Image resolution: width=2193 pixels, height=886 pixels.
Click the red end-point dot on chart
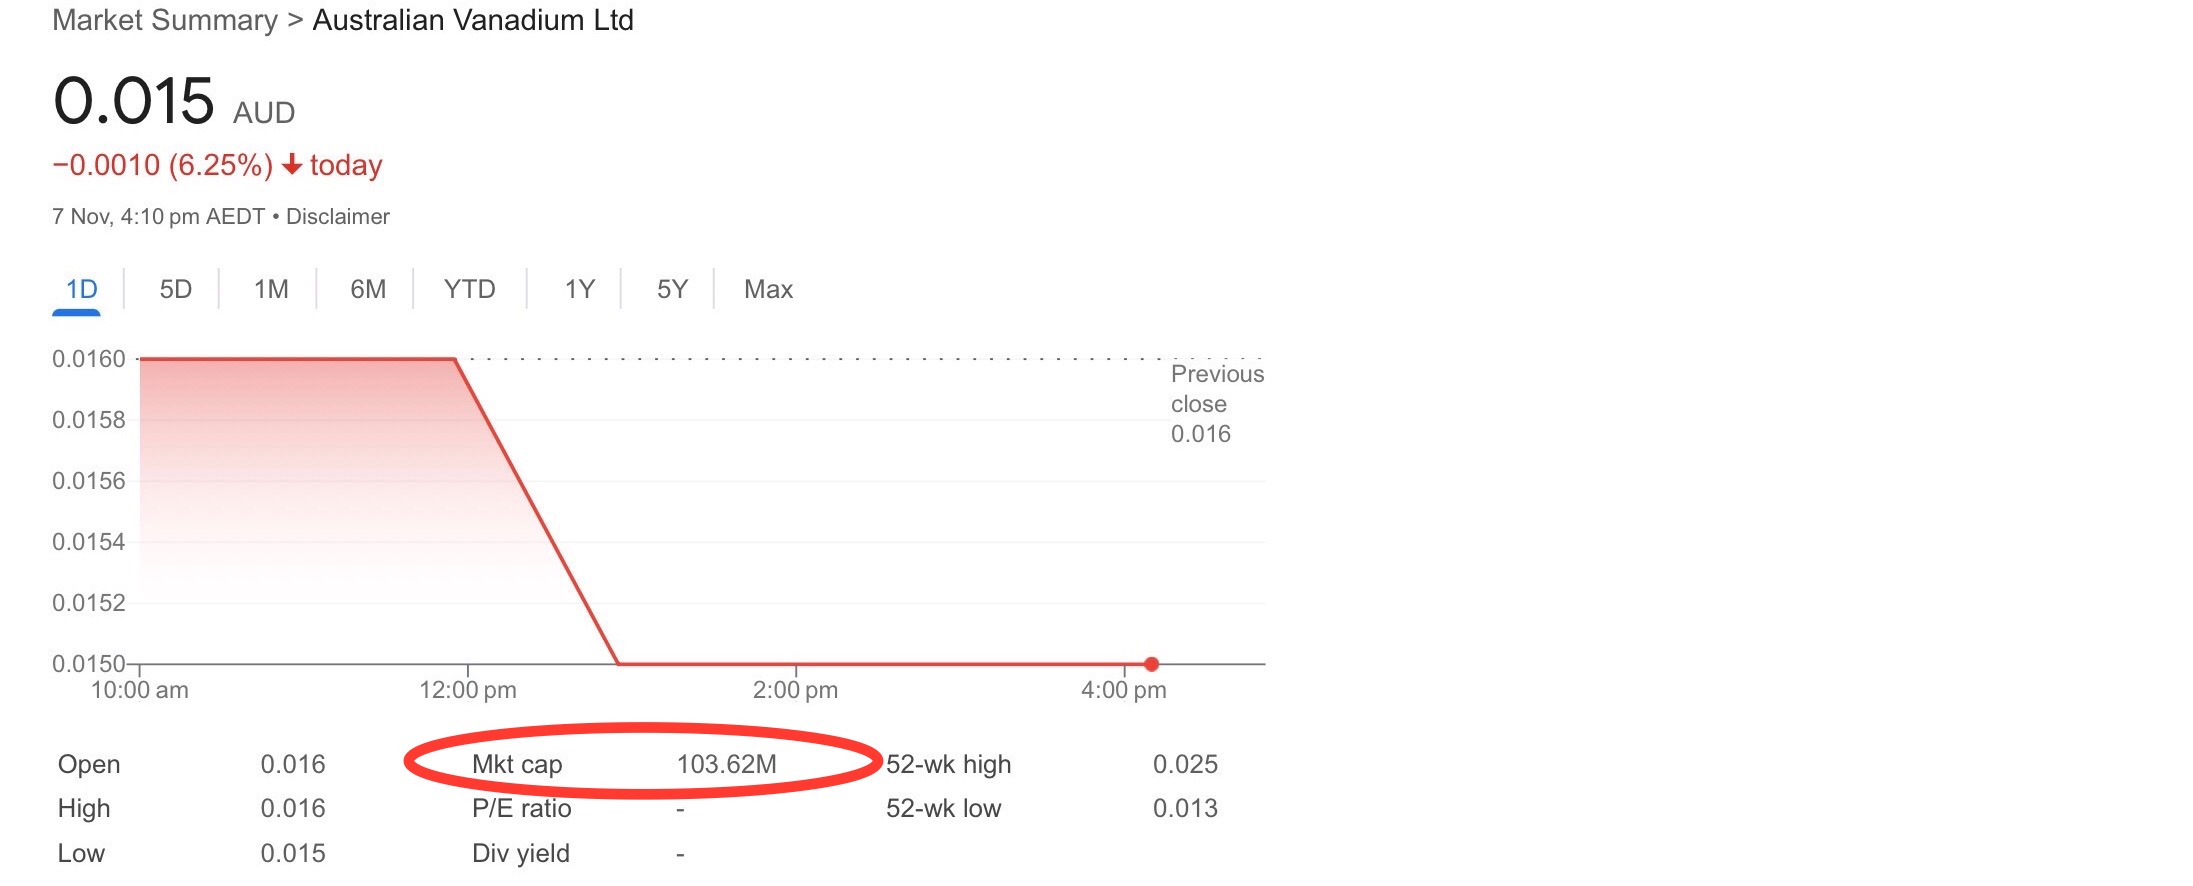point(1151,664)
